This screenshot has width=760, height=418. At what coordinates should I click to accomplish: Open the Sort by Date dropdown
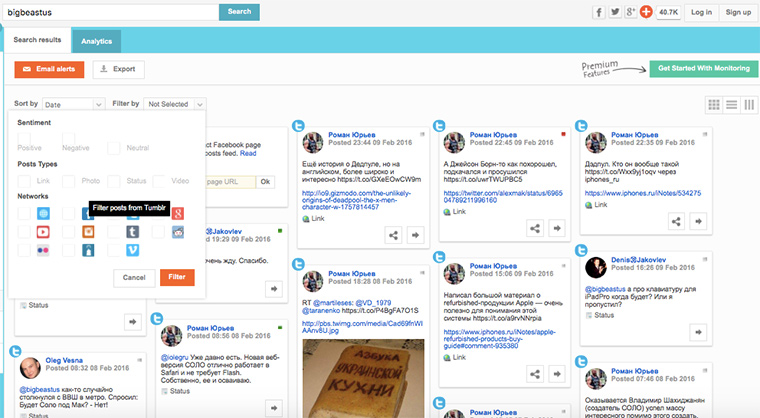point(72,104)
